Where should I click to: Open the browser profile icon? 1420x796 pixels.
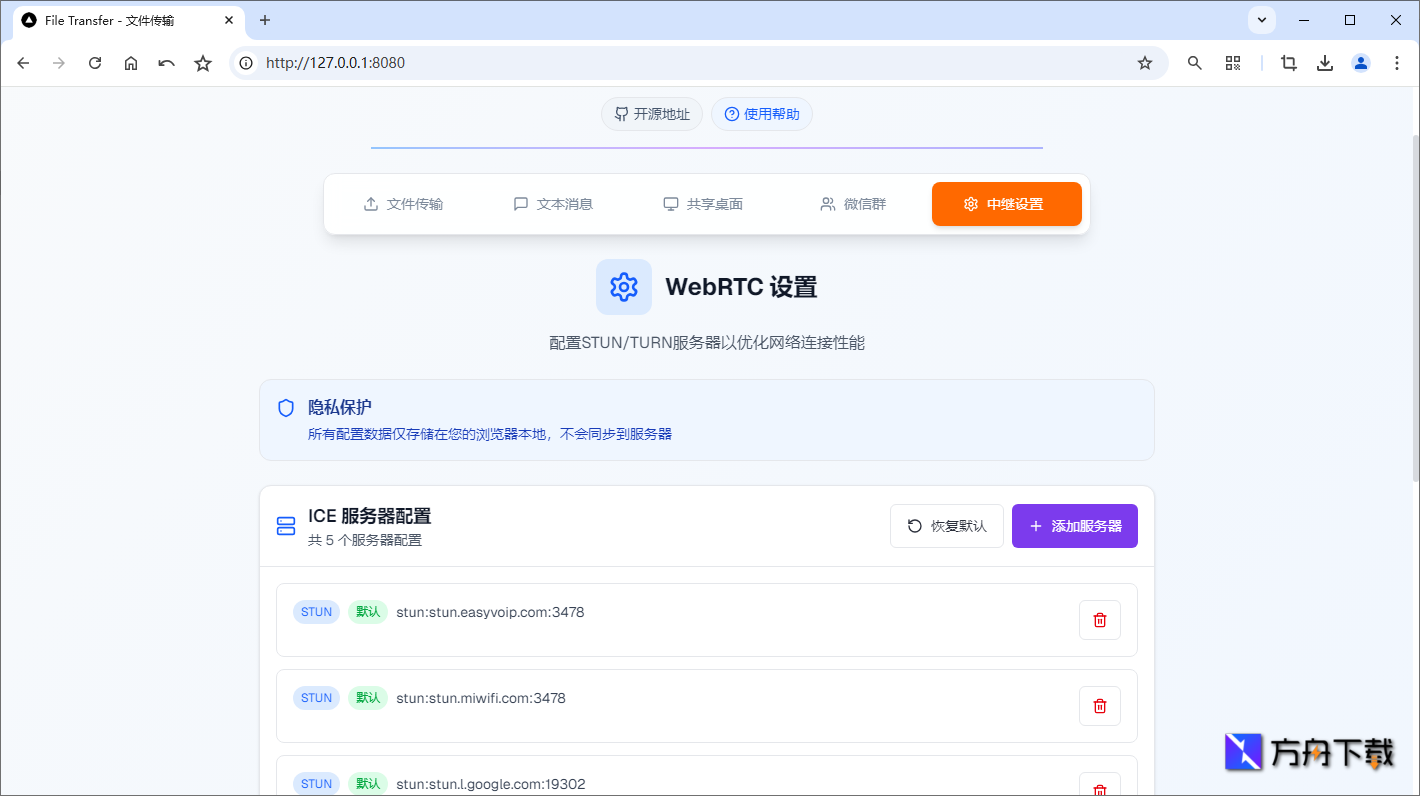coord(1360,62)
